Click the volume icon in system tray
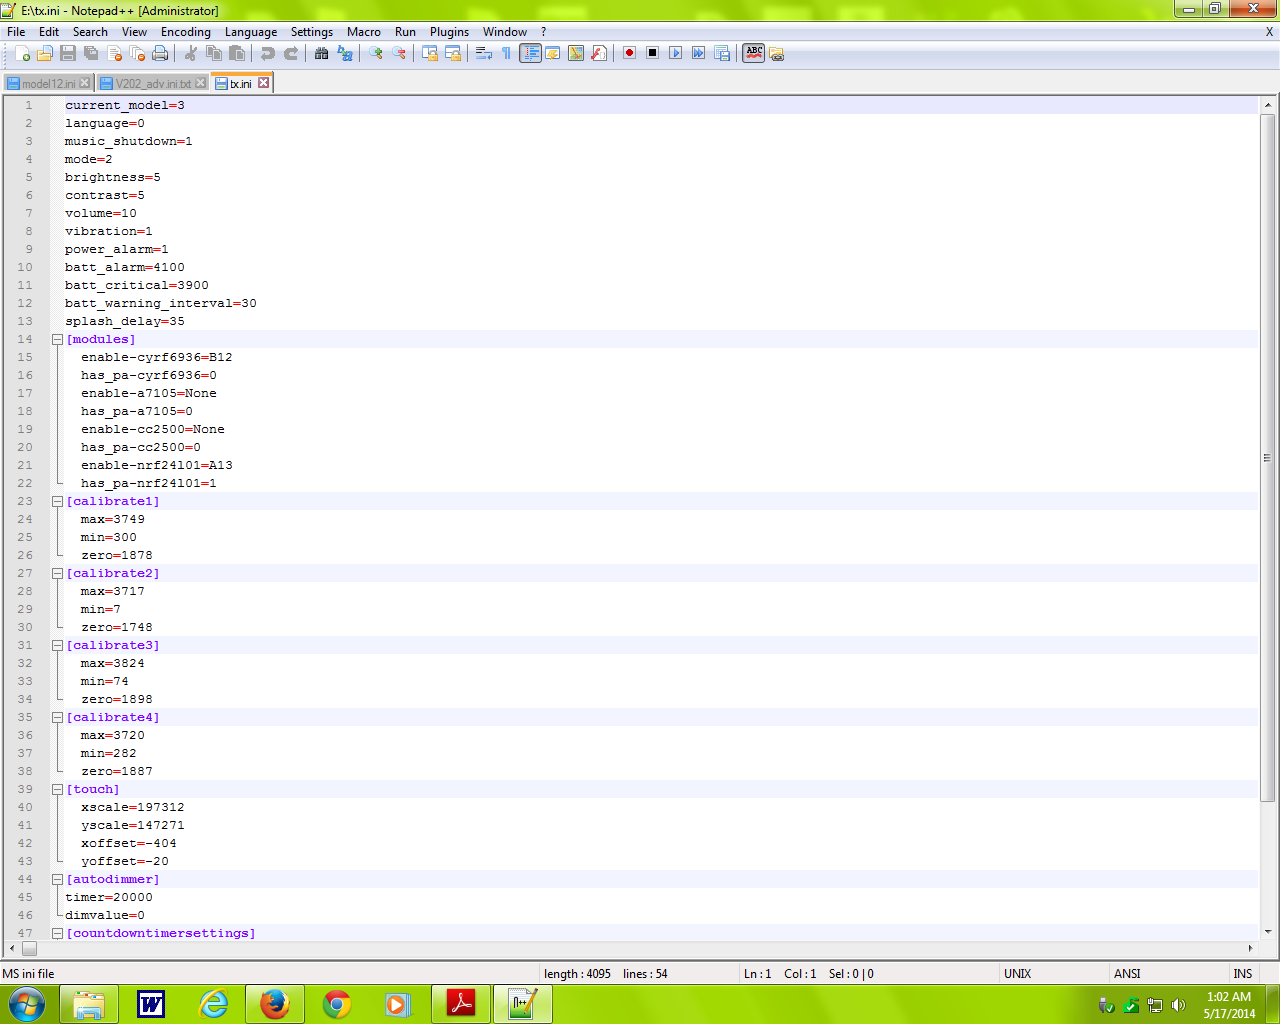The width and height of the screenshot is (1280, 1024). (1178, 1005)
